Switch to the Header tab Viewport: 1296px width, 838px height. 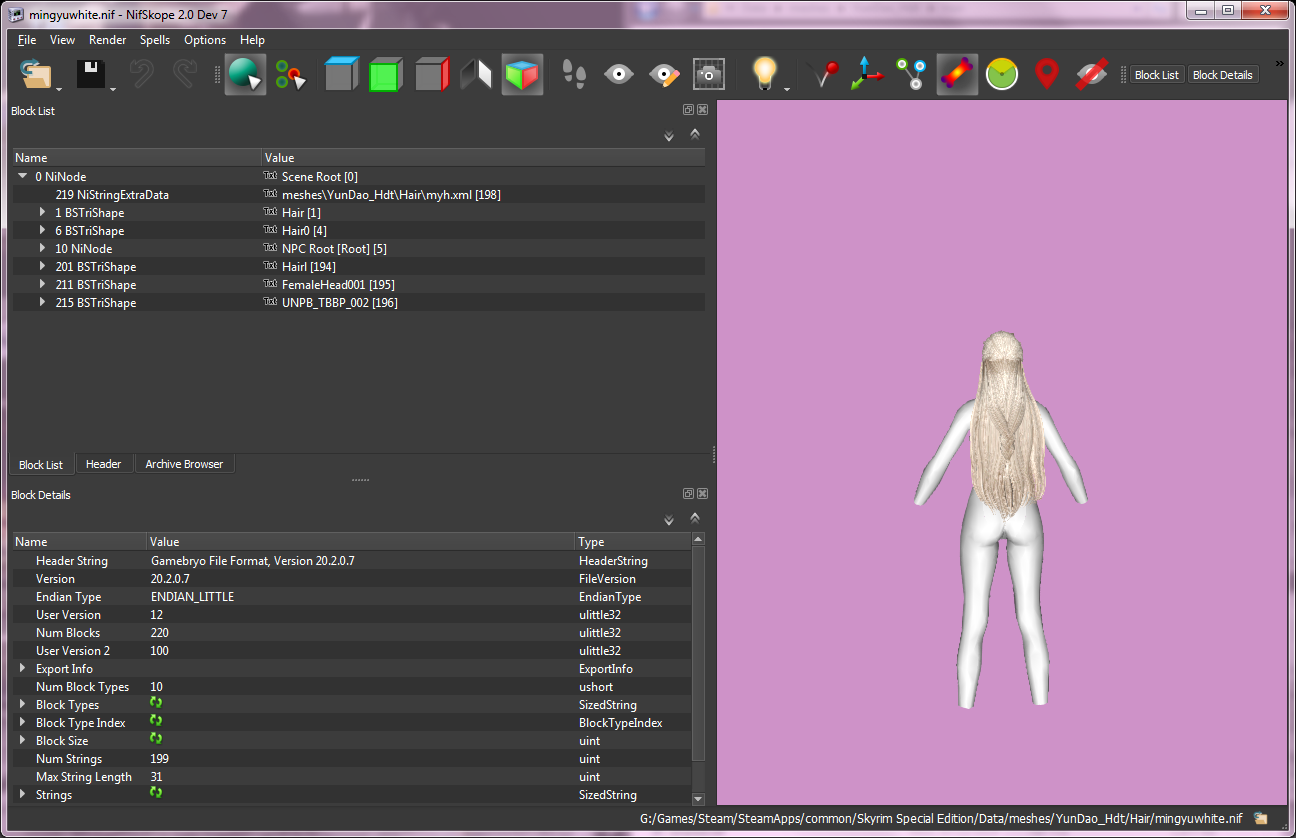pos(103,464)
